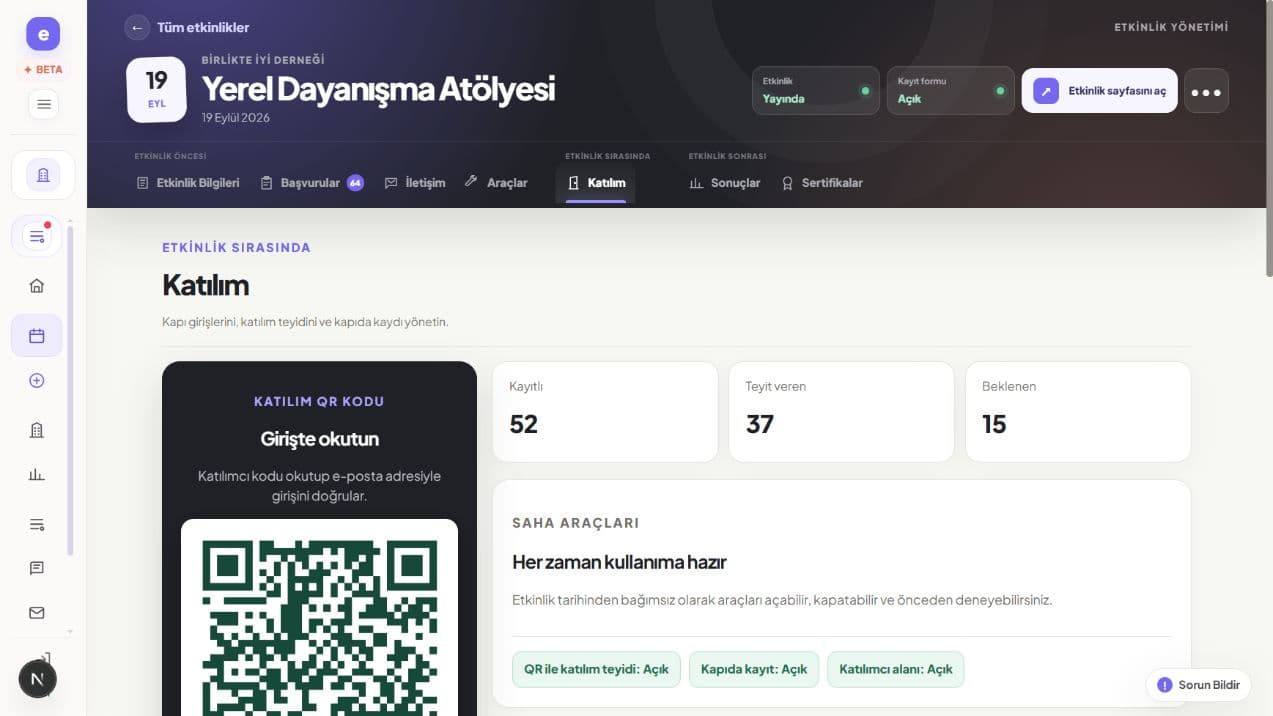Click the 'Her zaman kullanıma hazır' heading
The width and height of the screenshot is (1273, 716).
pos(619,562)
